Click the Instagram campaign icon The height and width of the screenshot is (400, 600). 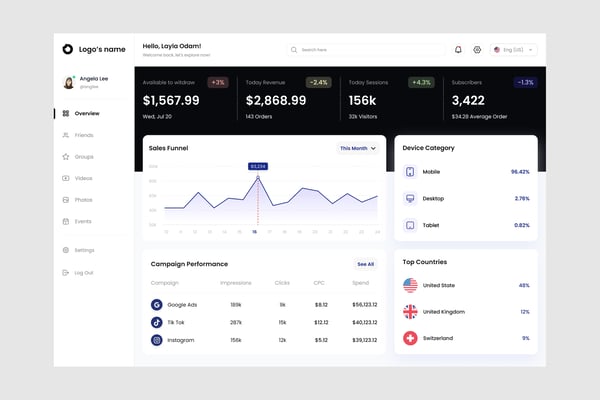pyautogui.click(x=157, y=340)
